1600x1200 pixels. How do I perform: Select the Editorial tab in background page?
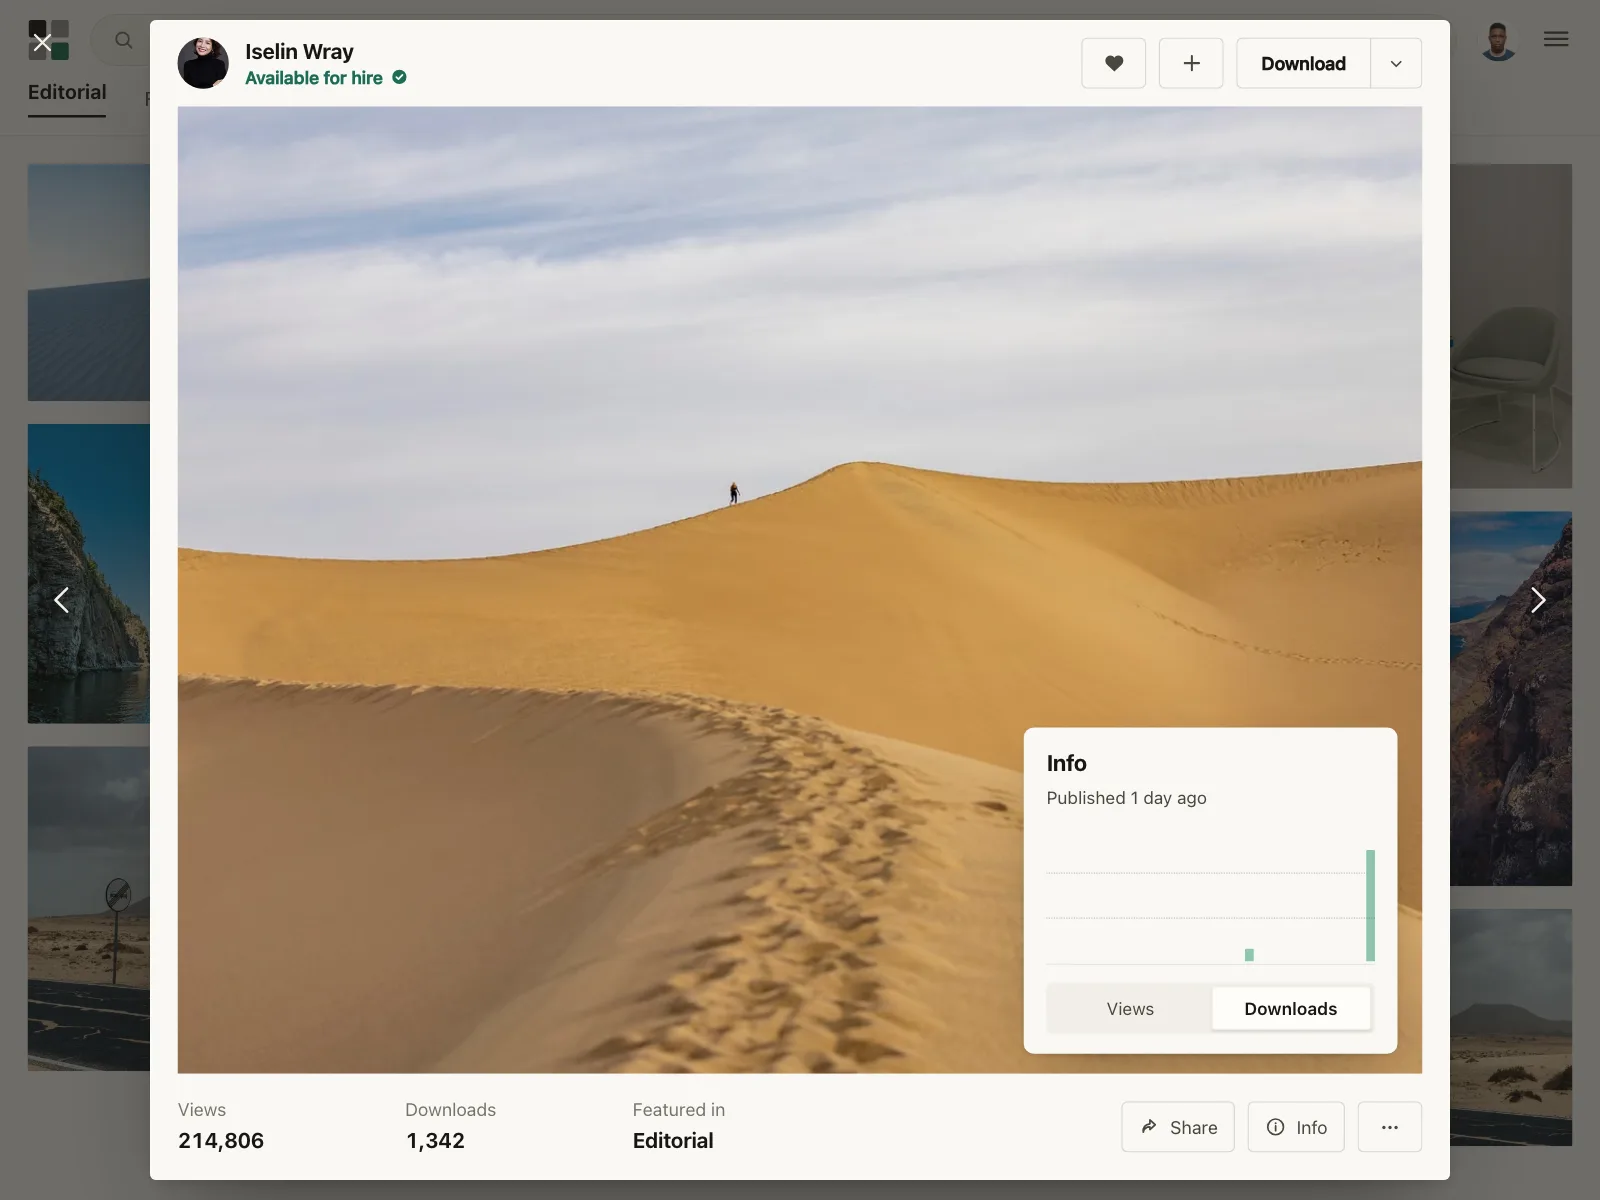(x=67, y=92)
